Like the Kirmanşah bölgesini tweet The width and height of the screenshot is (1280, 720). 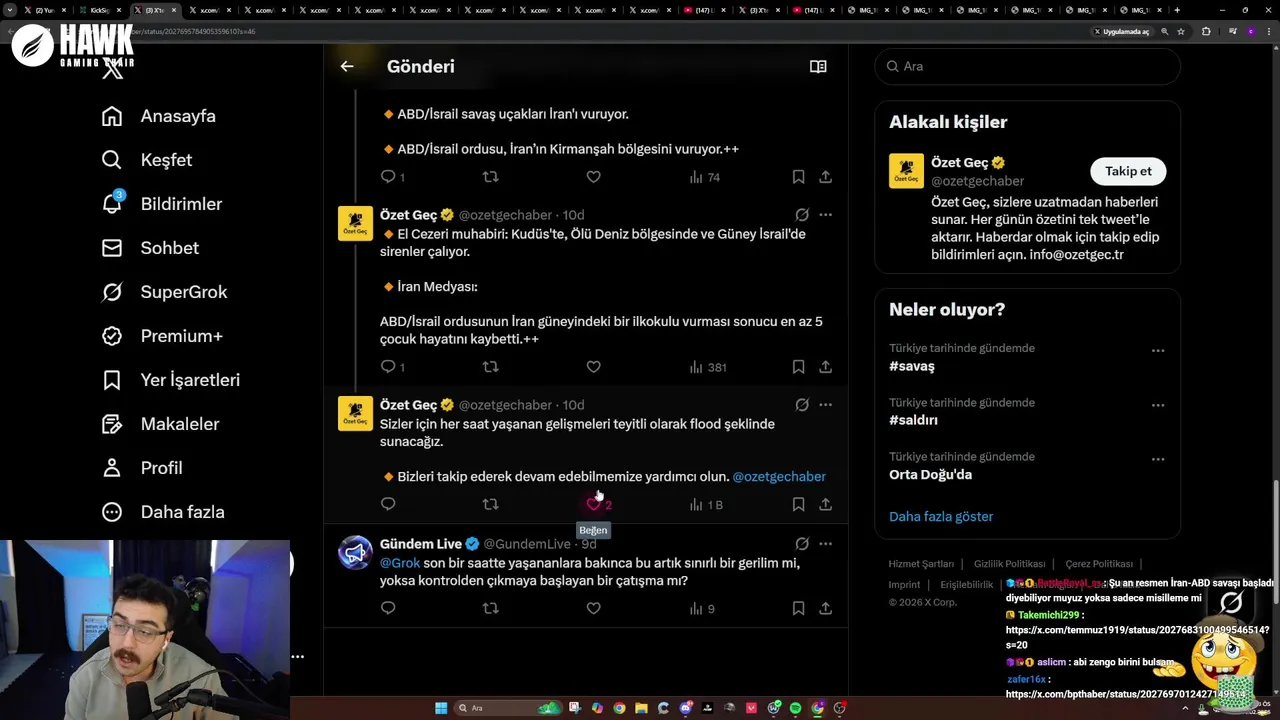point(593,177)
